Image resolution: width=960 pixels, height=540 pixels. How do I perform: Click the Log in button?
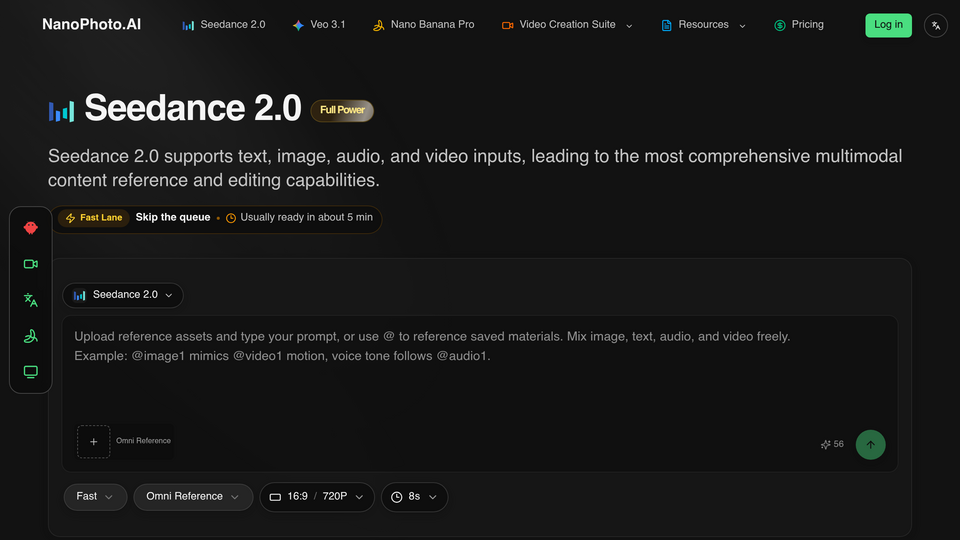tap(888, 25)
